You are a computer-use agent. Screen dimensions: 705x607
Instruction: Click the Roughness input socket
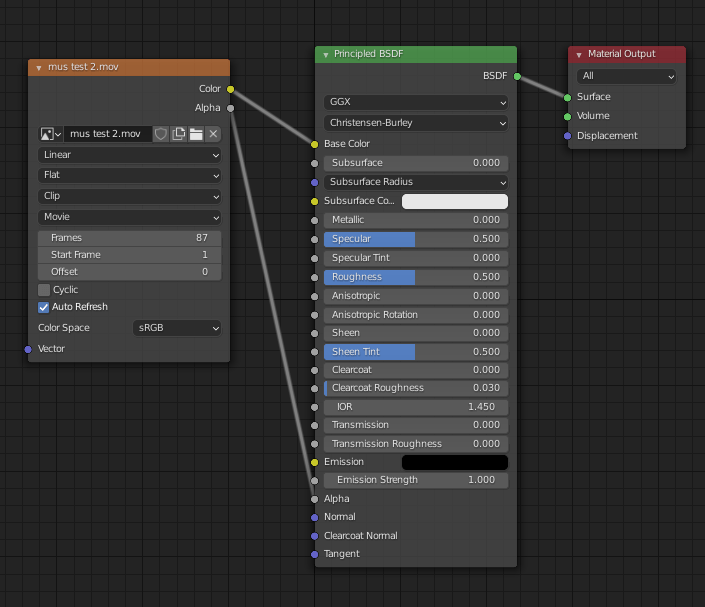[315, 277]
